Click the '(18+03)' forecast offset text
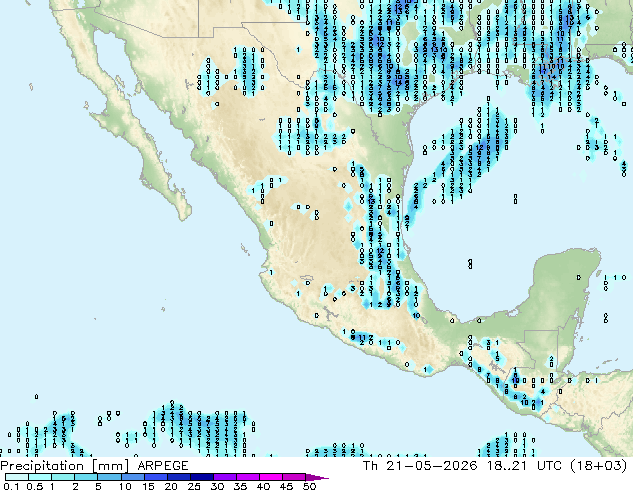The height and width of the screenshot is (490, 634). [x=598, y=466]
